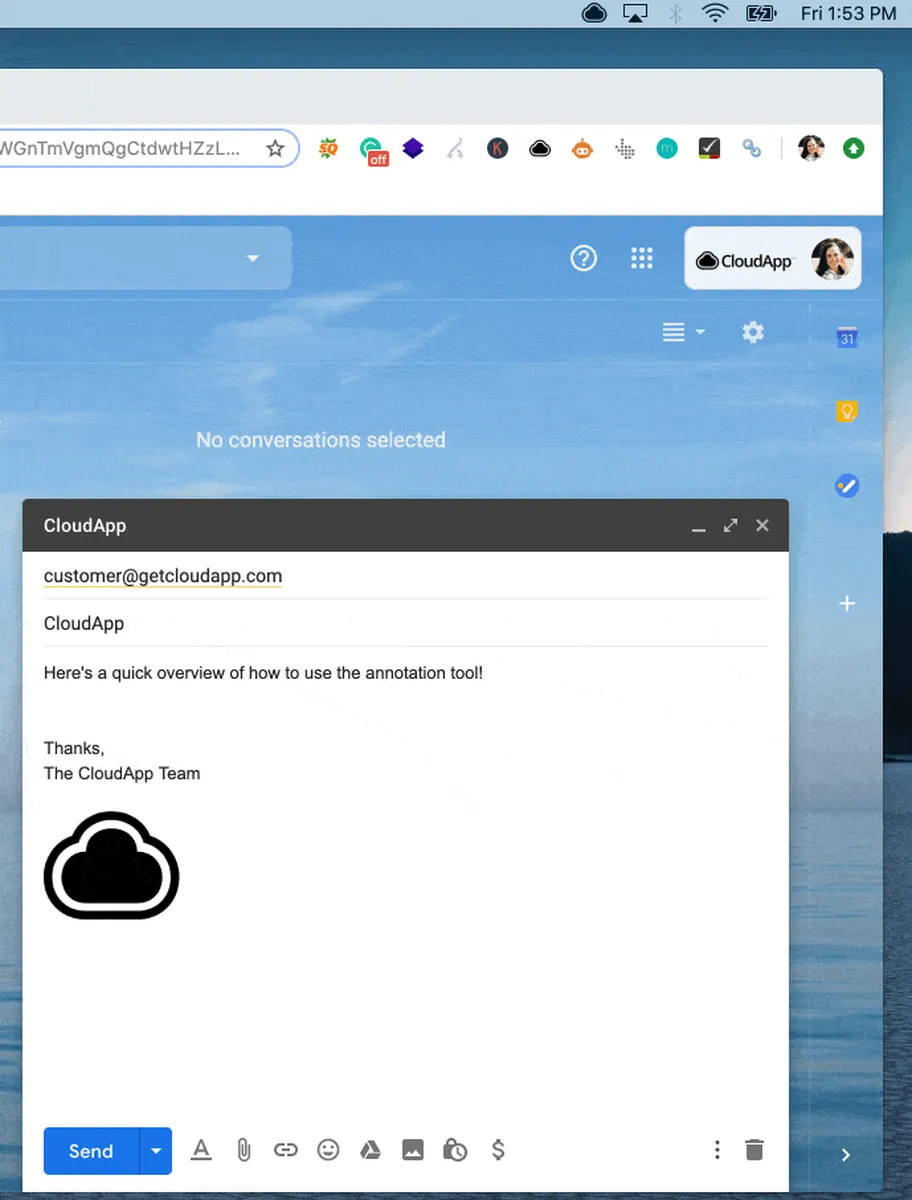Screen dimensions: 912x1200
Task: Attach files with the paperclip icon
Action: [x=243, y=1150]
